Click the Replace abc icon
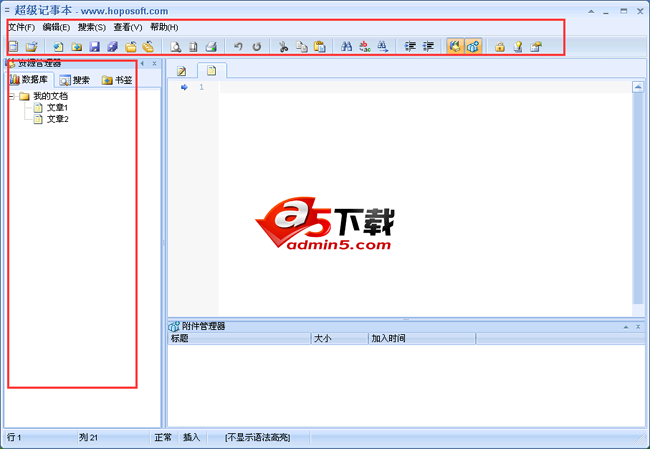 [365, 46]
